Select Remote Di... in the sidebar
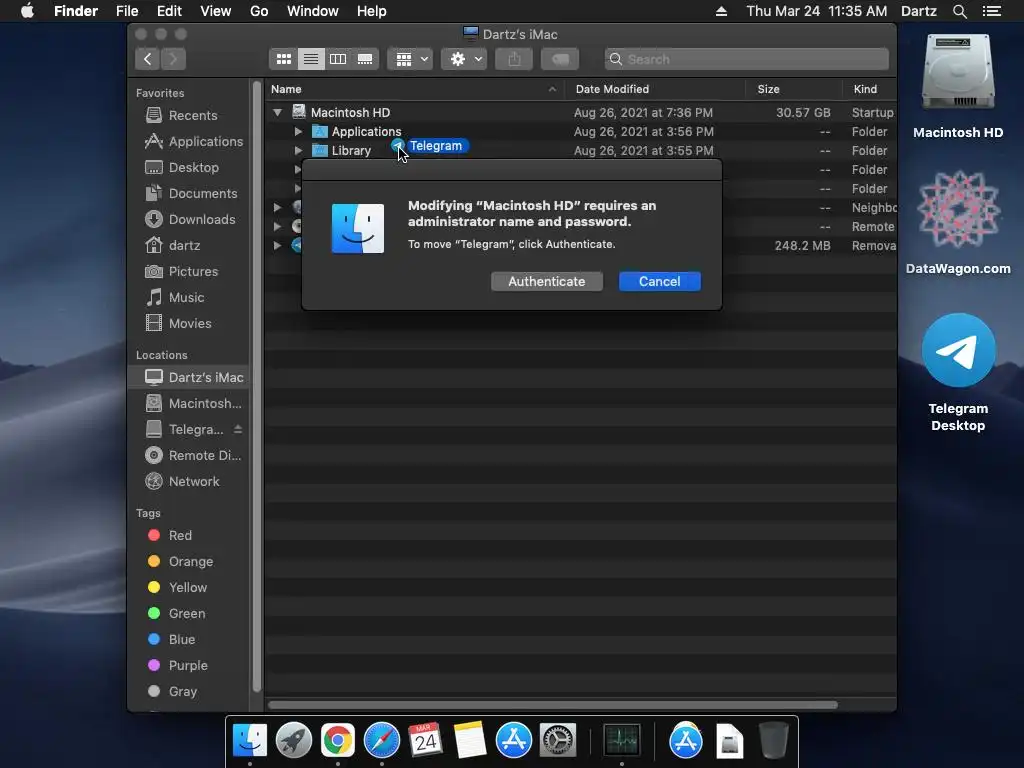This screenshot has height=768, width=1024. [x=193, y=455]
